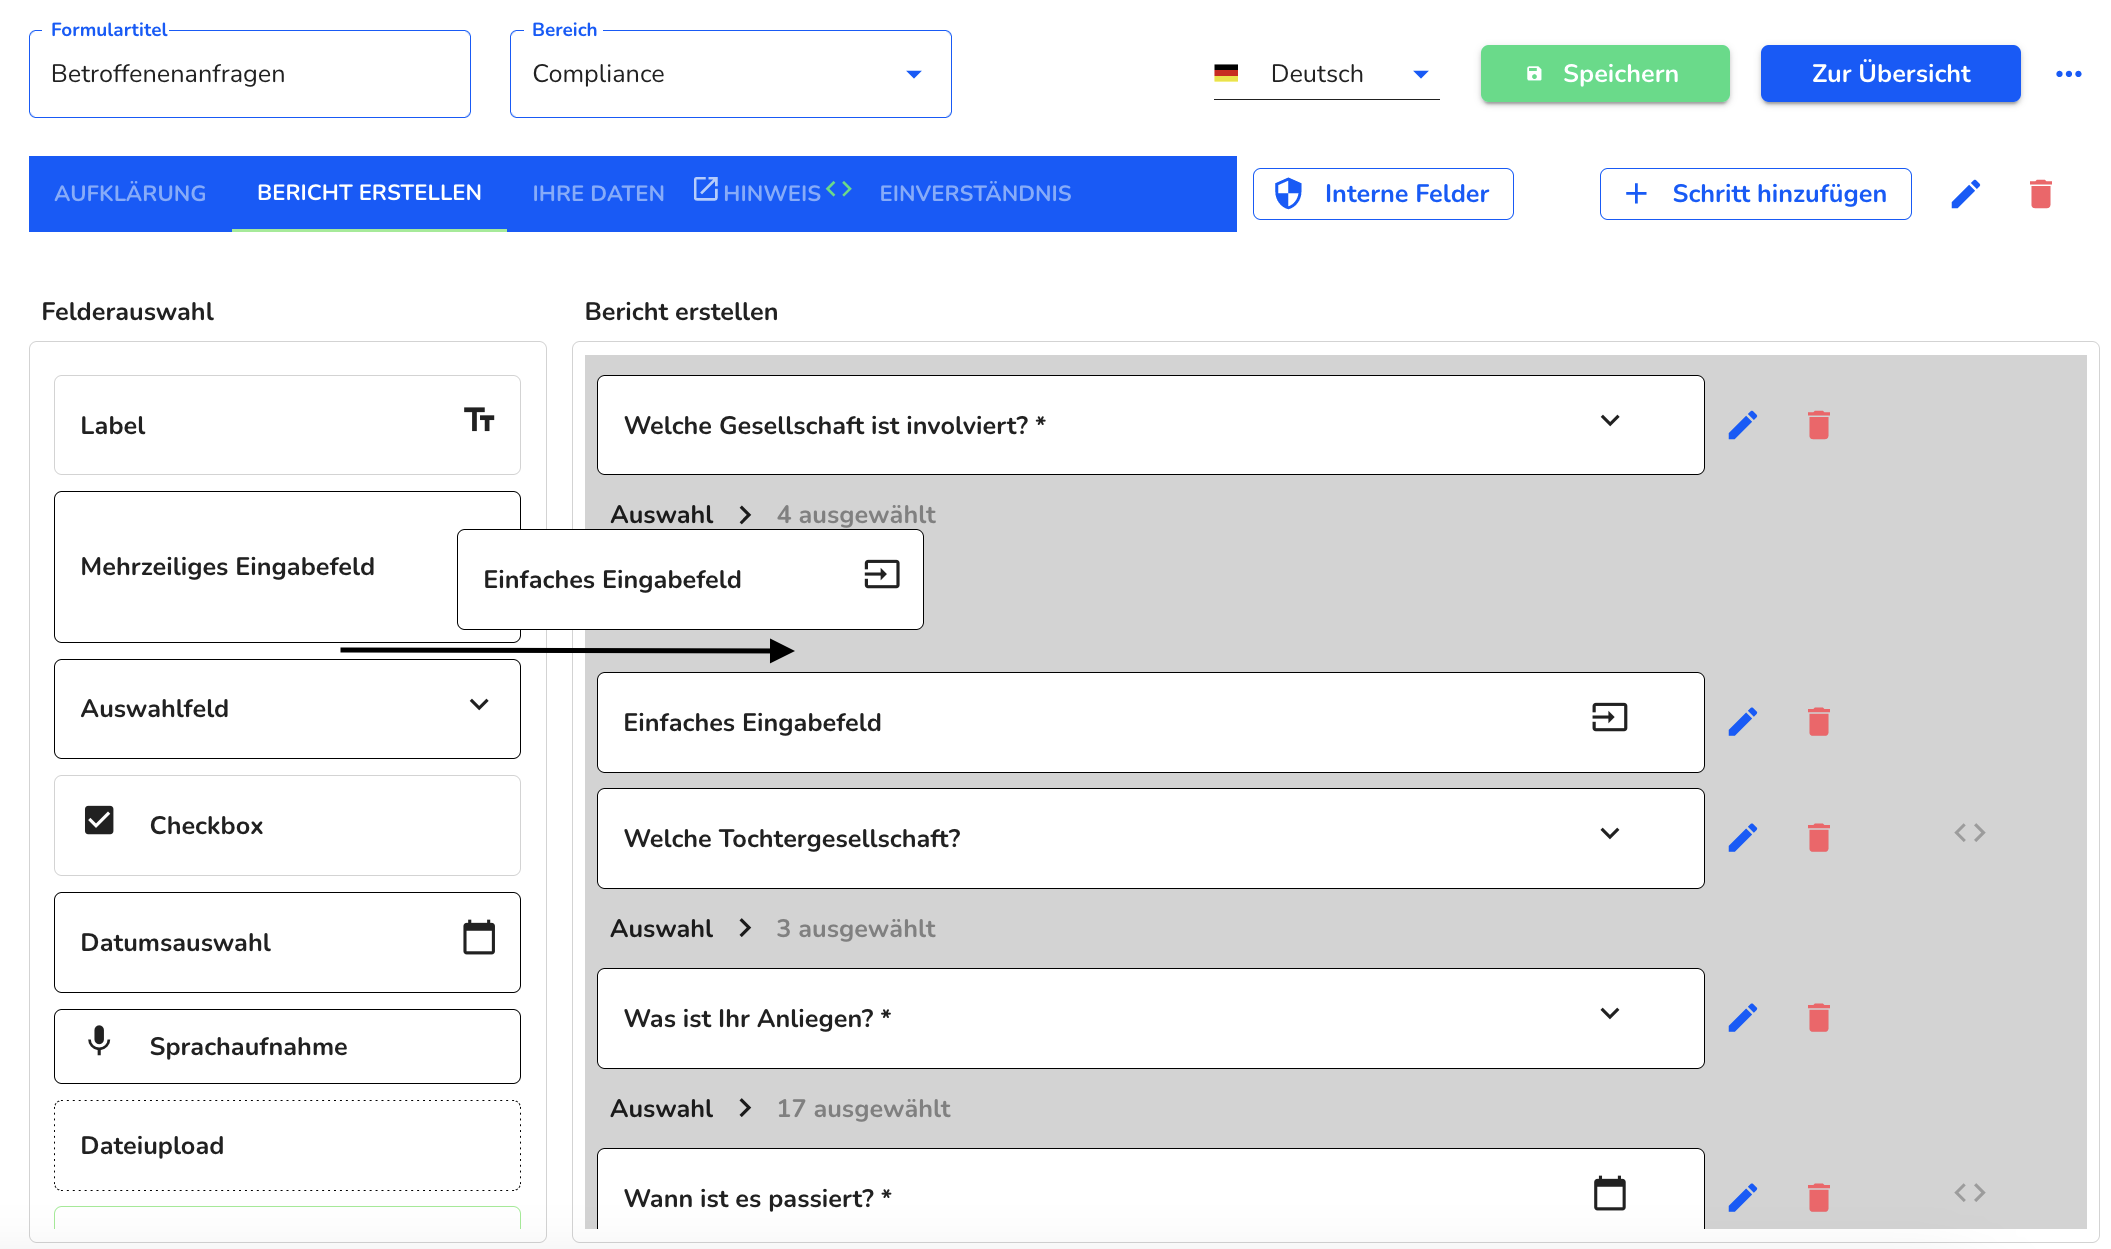
Task: Expand the Auswahl with 4 ausgewählt
Action: click(744, 515)
